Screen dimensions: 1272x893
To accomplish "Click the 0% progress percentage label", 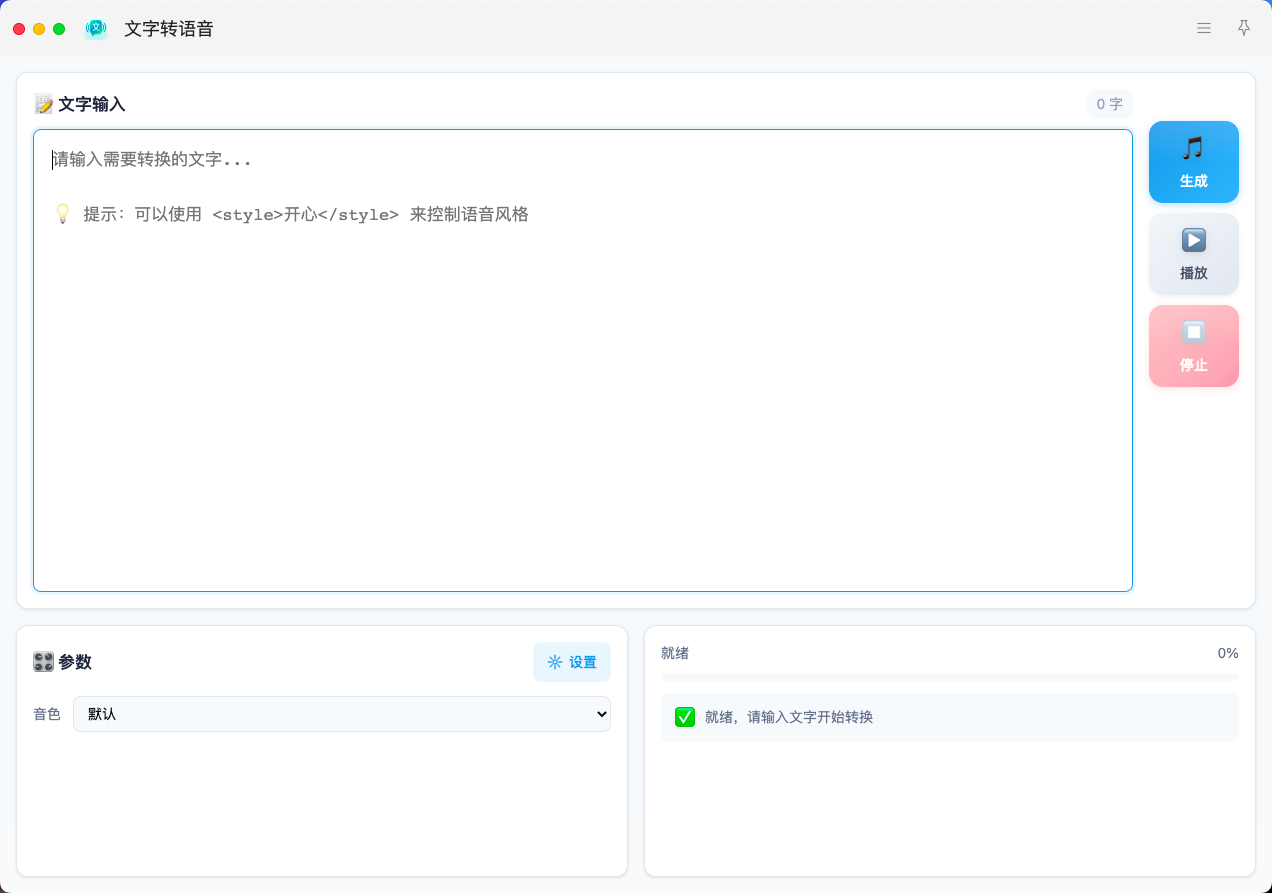I will [x=1227, y=653].
